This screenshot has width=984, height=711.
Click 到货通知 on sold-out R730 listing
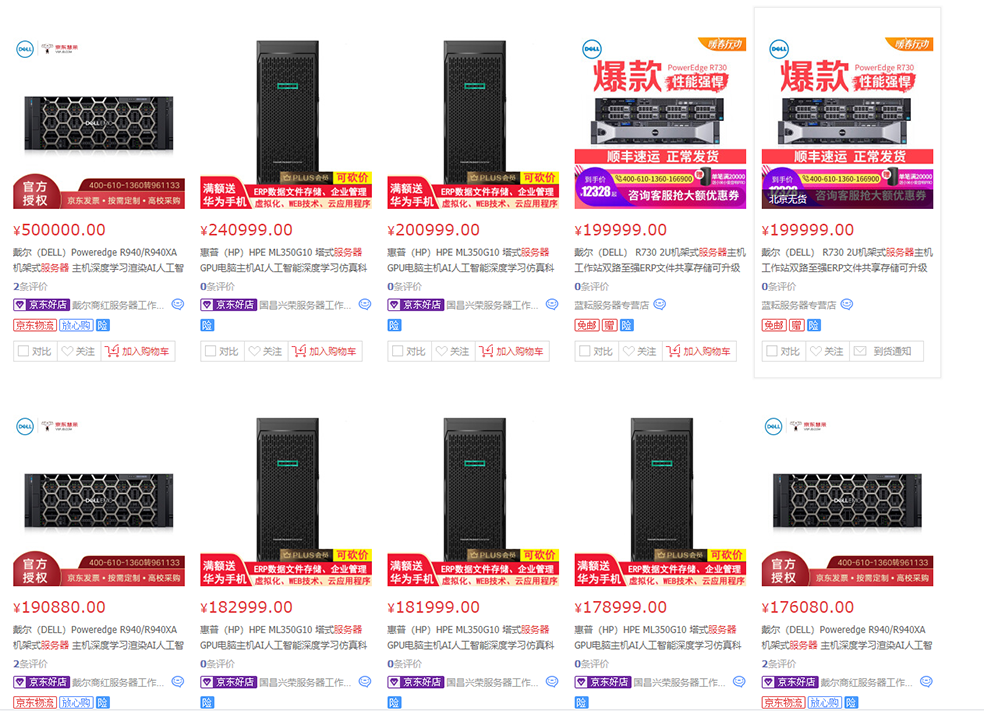point(885,351)
